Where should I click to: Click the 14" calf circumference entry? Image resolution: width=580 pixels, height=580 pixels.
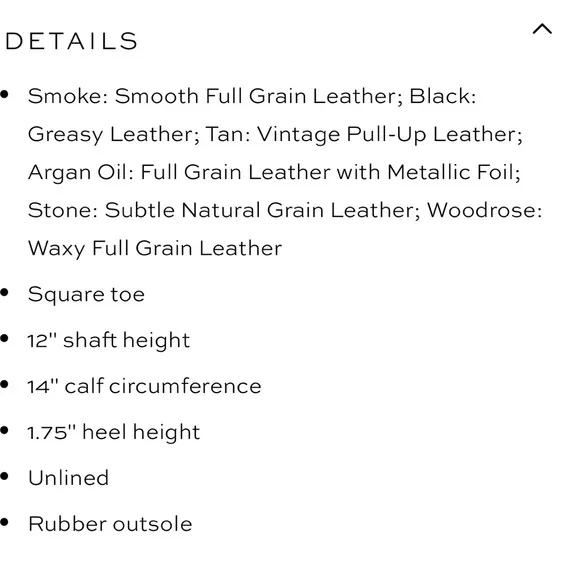tap(145, 386)
